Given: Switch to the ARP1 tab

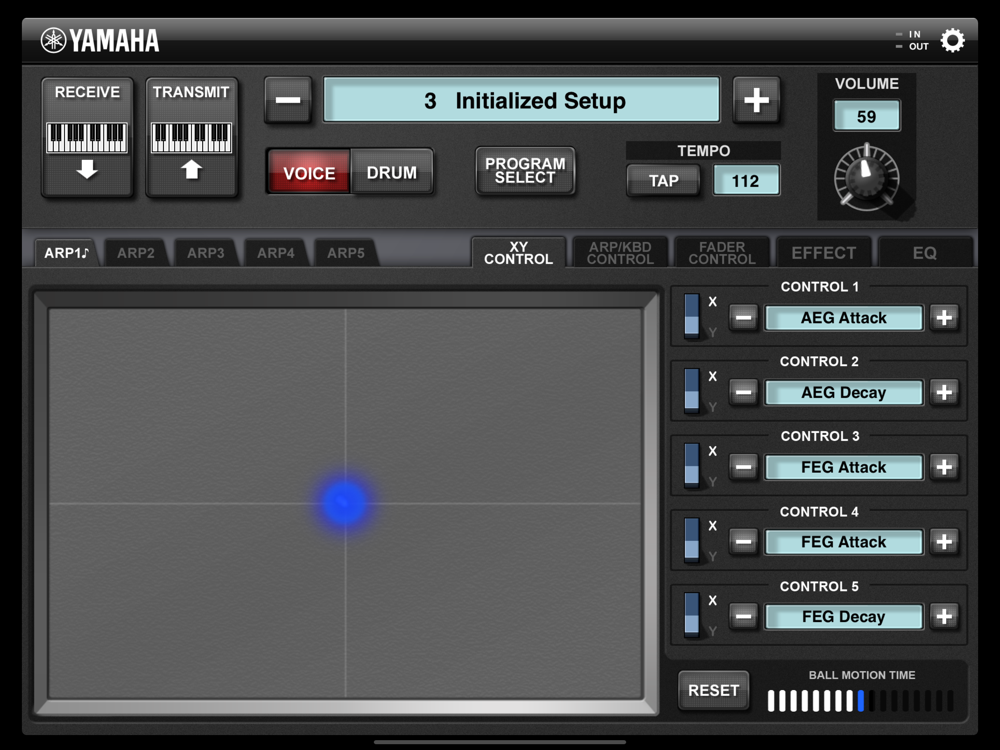Looking at the screenshot, I should [66, 253].
